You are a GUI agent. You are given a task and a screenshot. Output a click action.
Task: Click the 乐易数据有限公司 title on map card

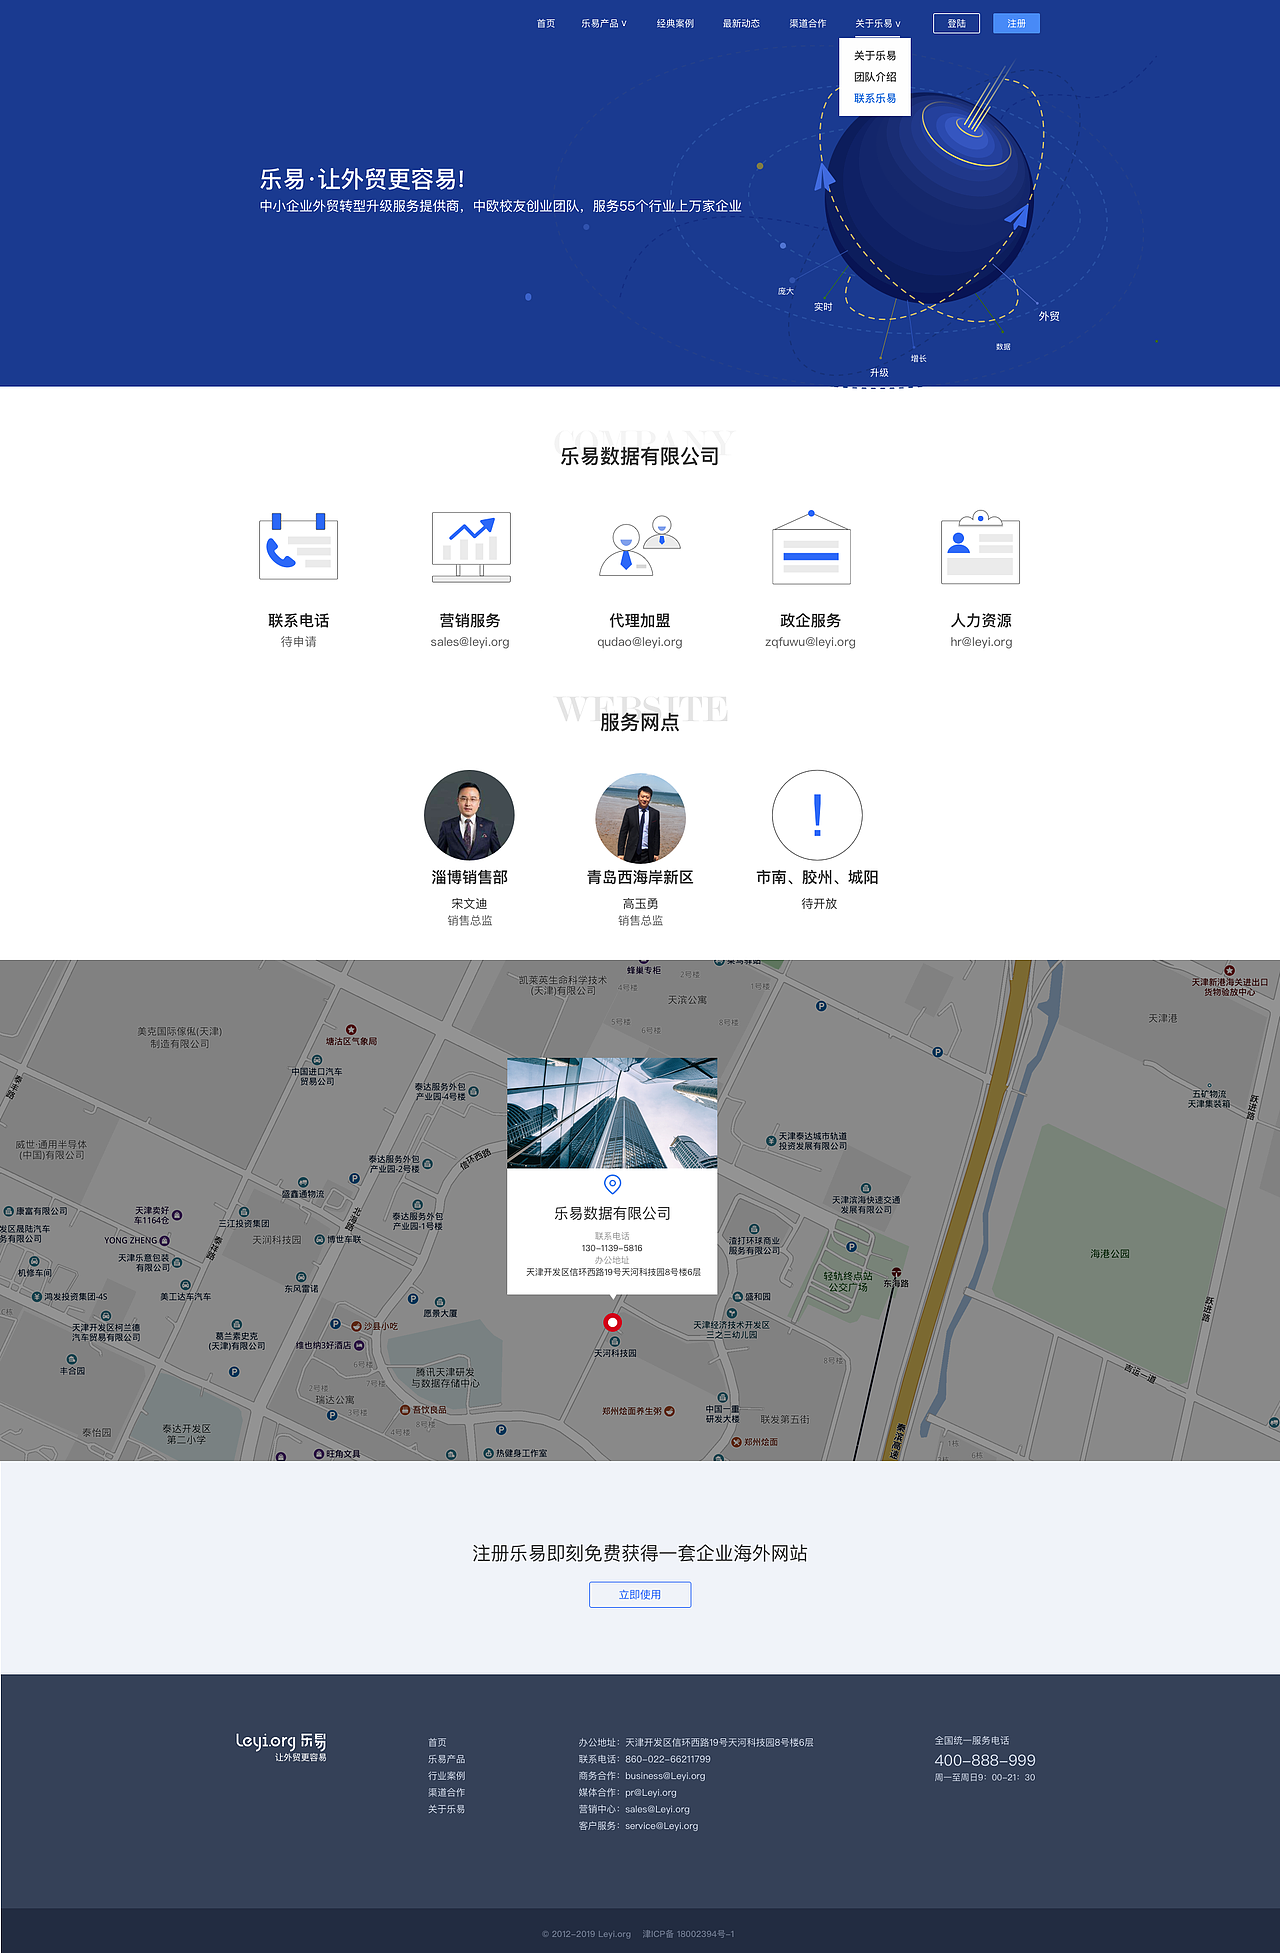[x=612, y=1213]
